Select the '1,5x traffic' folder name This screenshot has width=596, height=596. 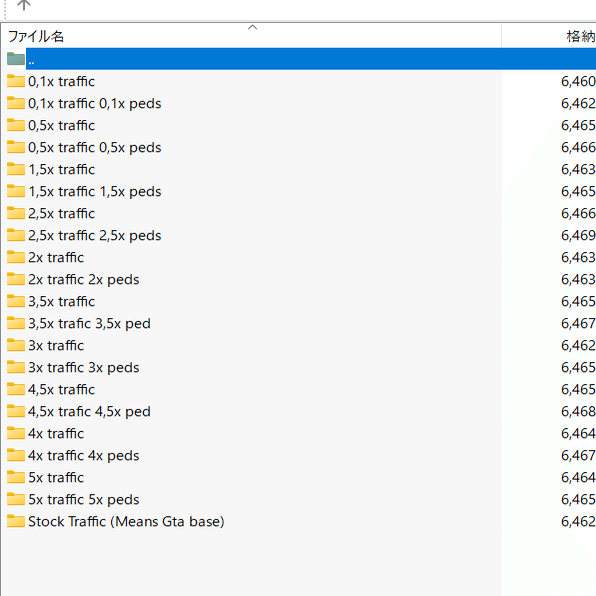point(61,170)
